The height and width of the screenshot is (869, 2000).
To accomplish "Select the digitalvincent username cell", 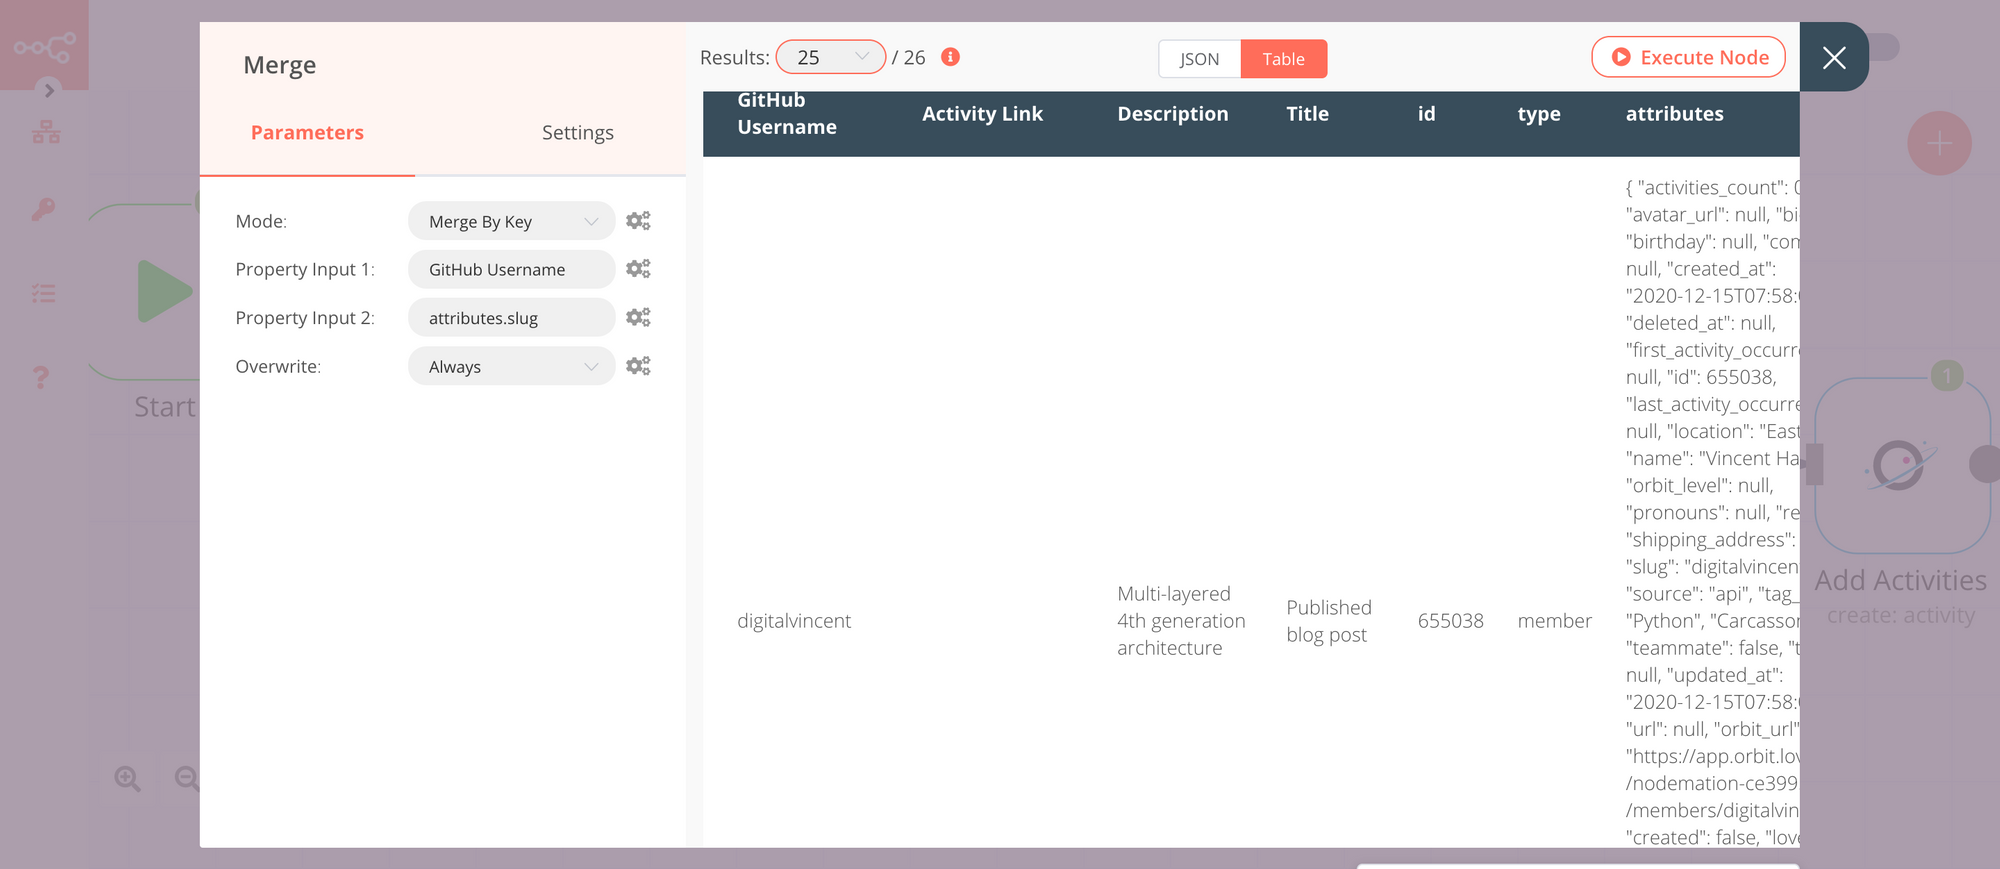I will (x=794, y=621).
